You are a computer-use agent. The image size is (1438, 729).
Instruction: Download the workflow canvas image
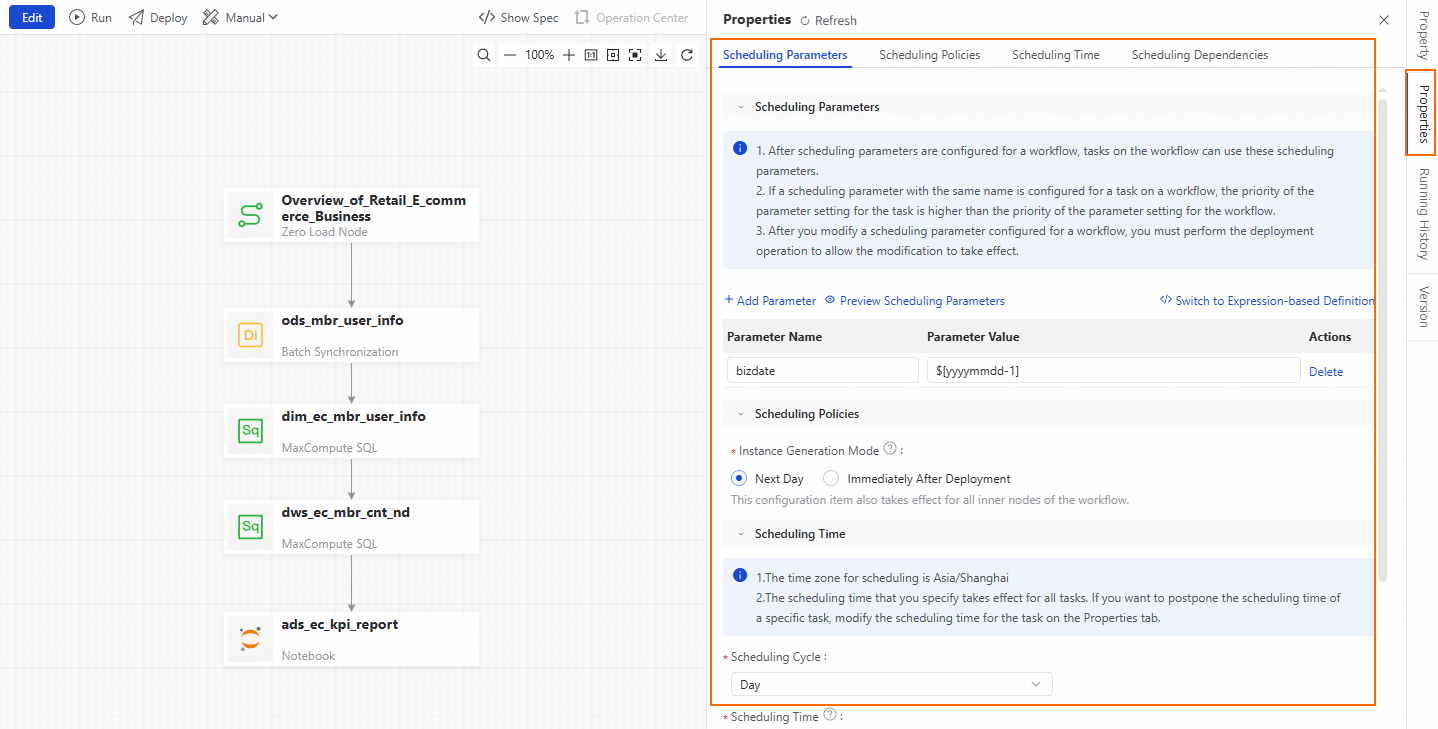[x=661, y=55]
